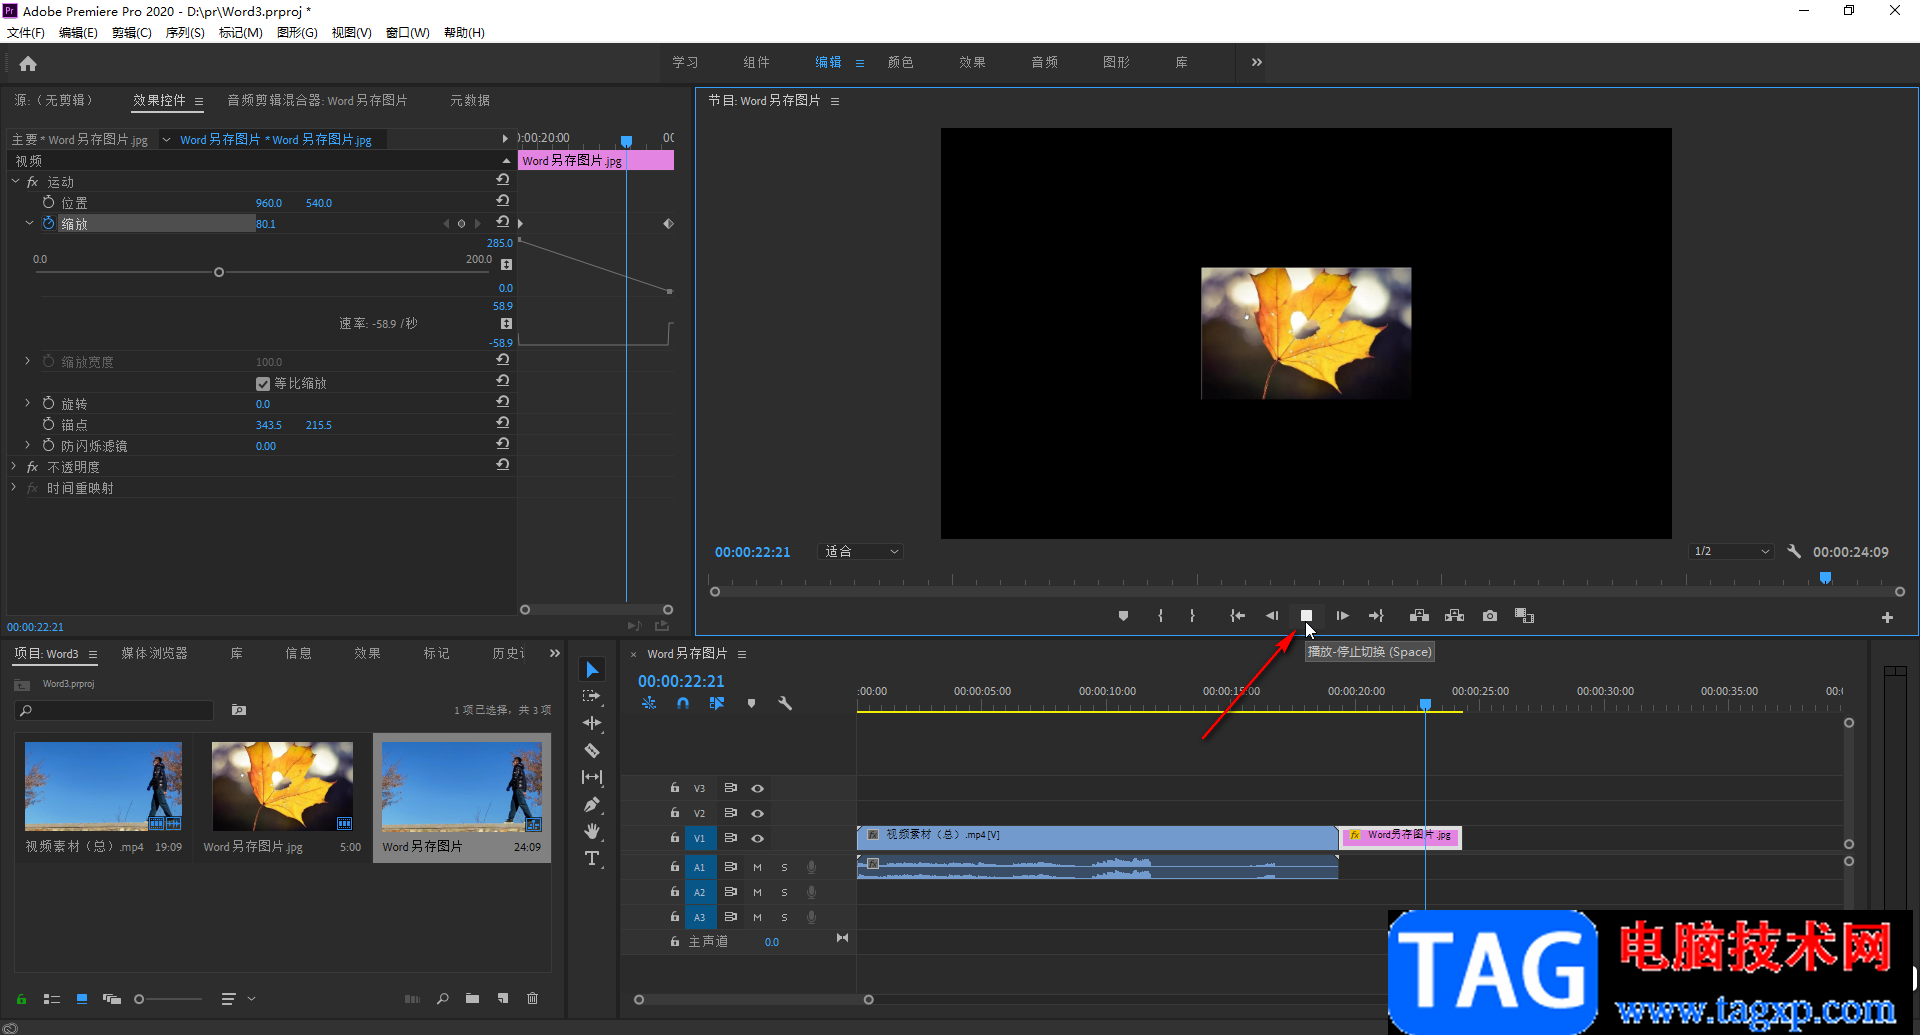Toggle lock on track V3
Screen dimensions: 1920x1035
(675, 788)
